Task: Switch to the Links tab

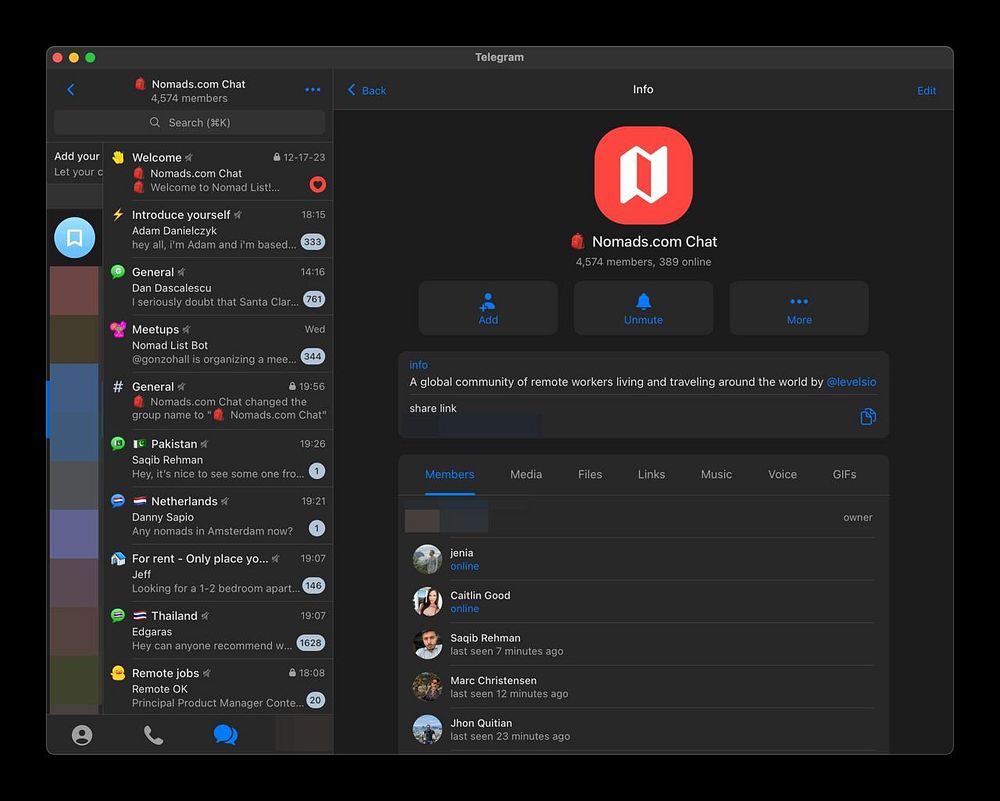Action: 651,474
